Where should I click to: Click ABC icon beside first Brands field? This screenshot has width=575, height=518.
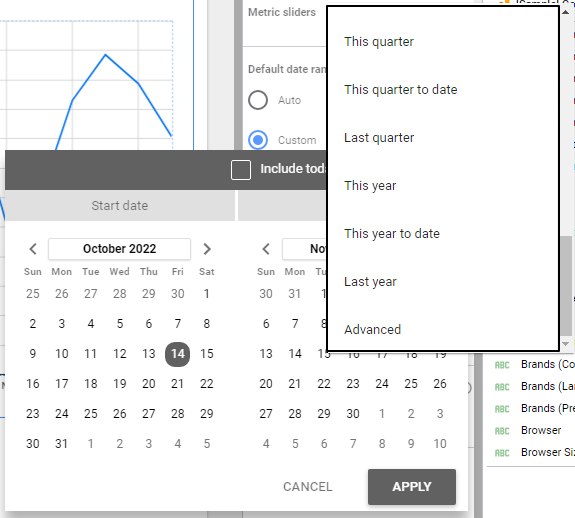pos(502,365)
